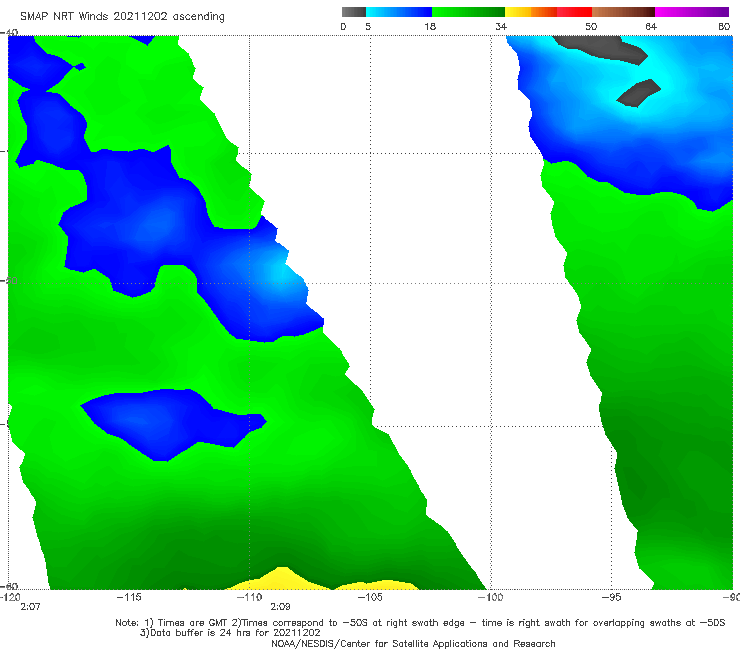This screenshot has height=650, width=740.
Task: Click the swath time label "2:09"
Action: coord(280,607)
